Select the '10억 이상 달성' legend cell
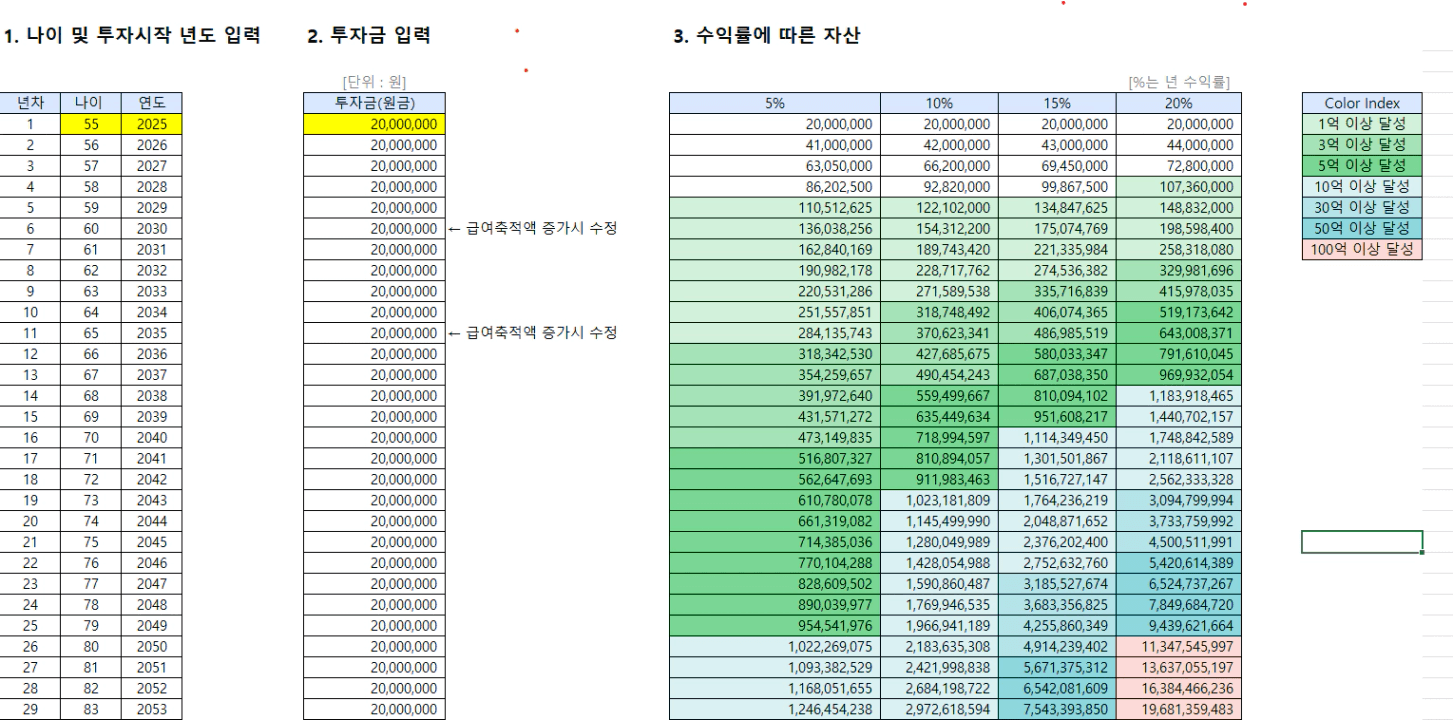 point(1361,188)
